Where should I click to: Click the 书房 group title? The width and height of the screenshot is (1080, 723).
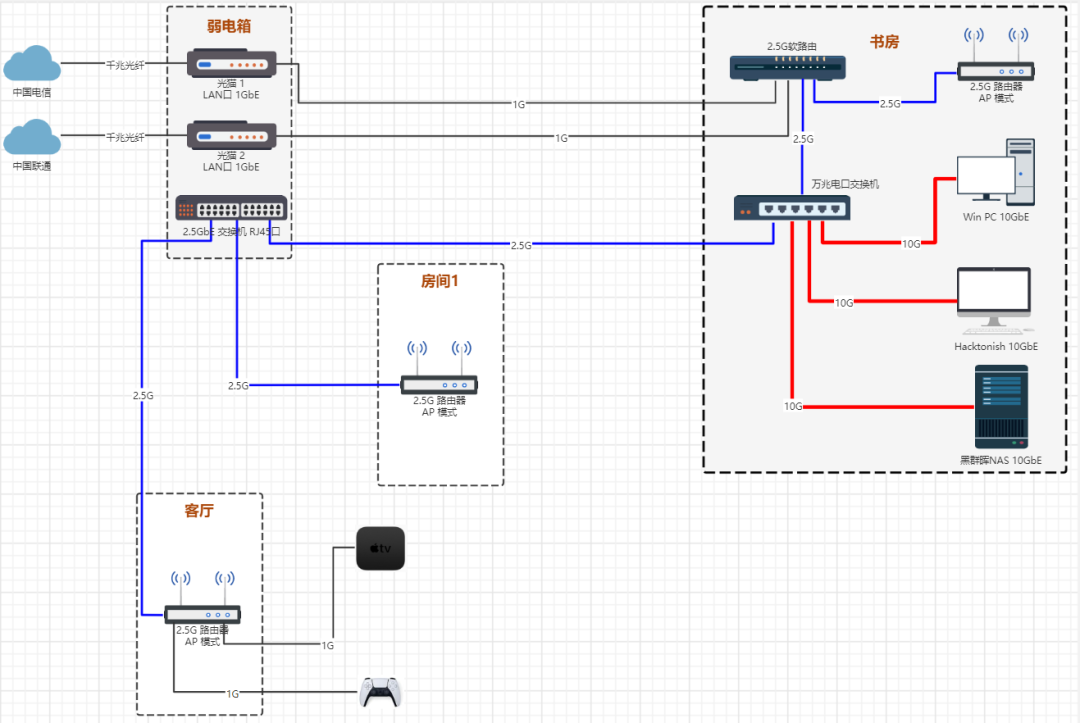[884, 41]
